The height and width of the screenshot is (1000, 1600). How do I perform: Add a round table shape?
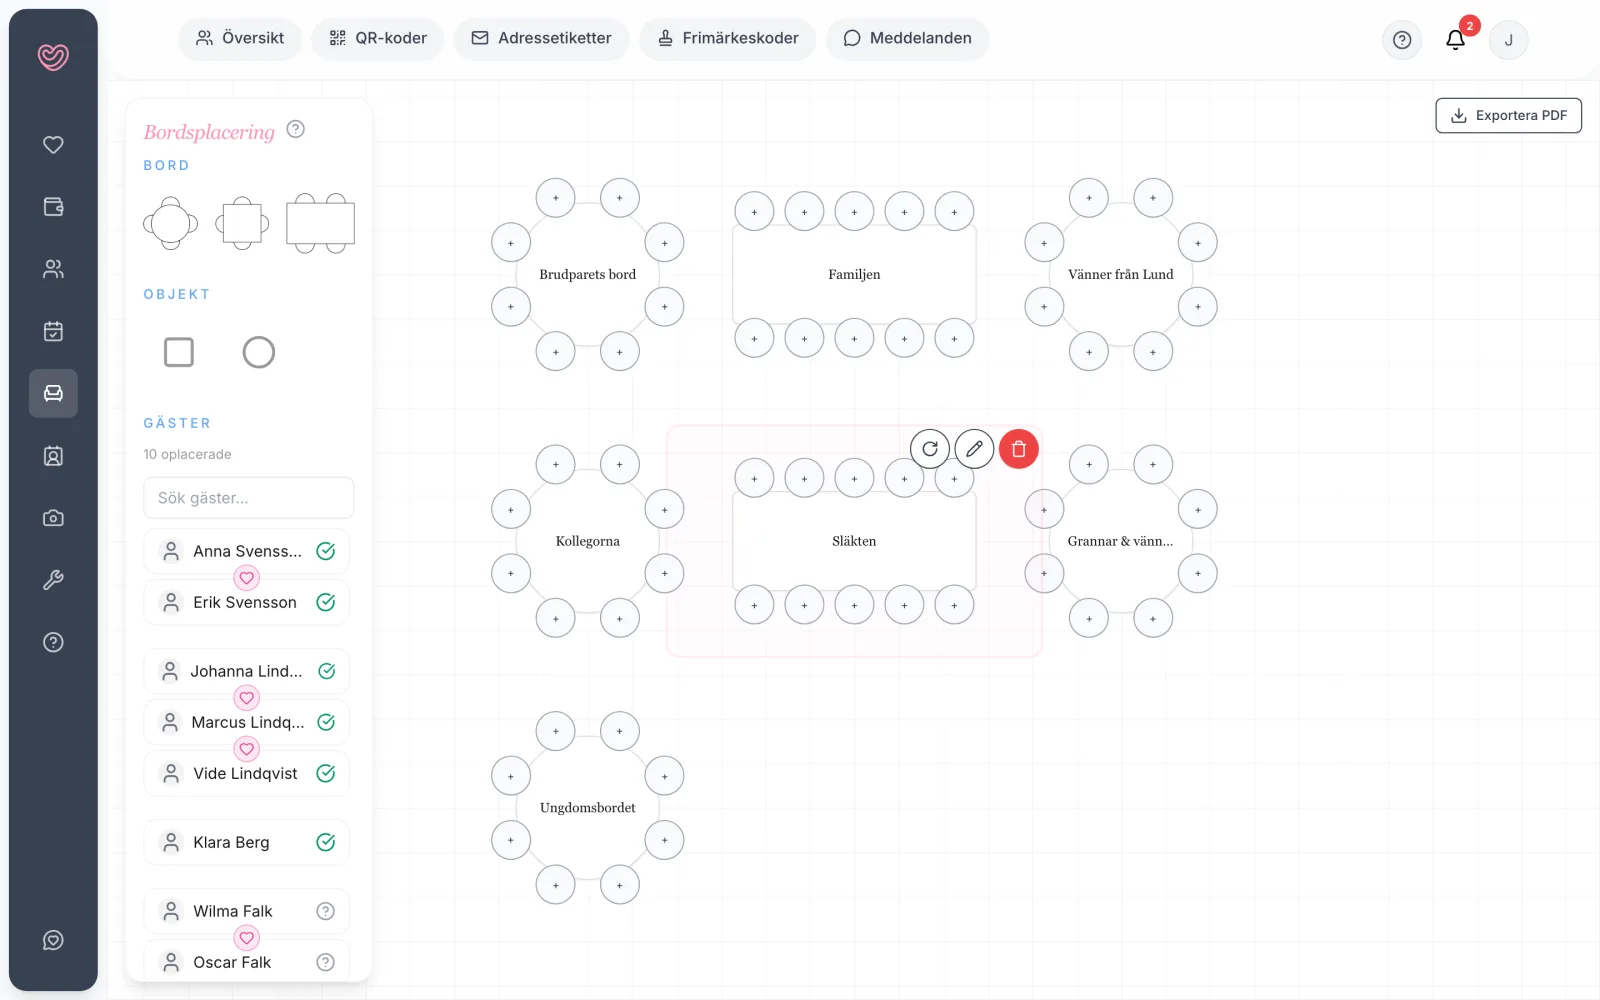pyautogui.click(x=170, y=223)
